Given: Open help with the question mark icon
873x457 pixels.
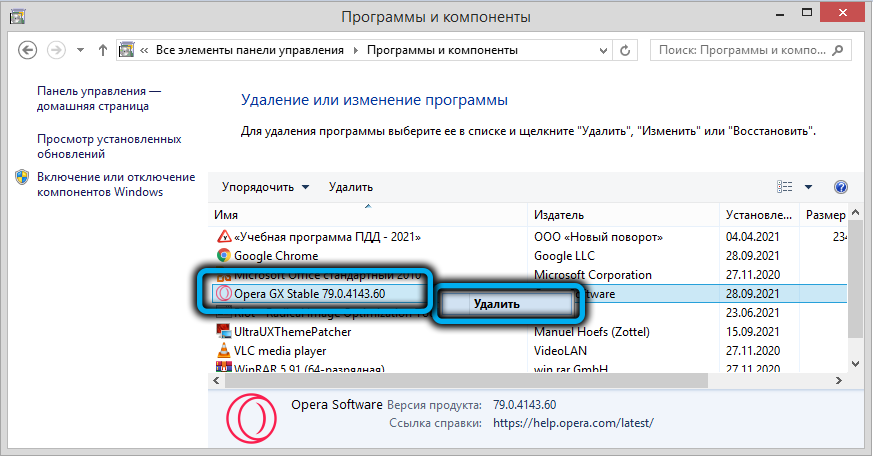Looking at the screenshot, I should point(840,187).
